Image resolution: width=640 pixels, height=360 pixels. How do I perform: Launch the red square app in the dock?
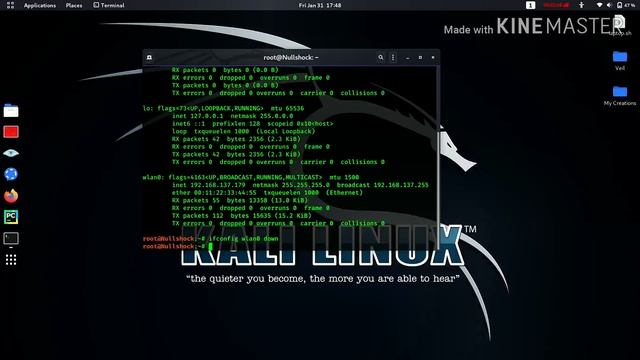point(11,132)
